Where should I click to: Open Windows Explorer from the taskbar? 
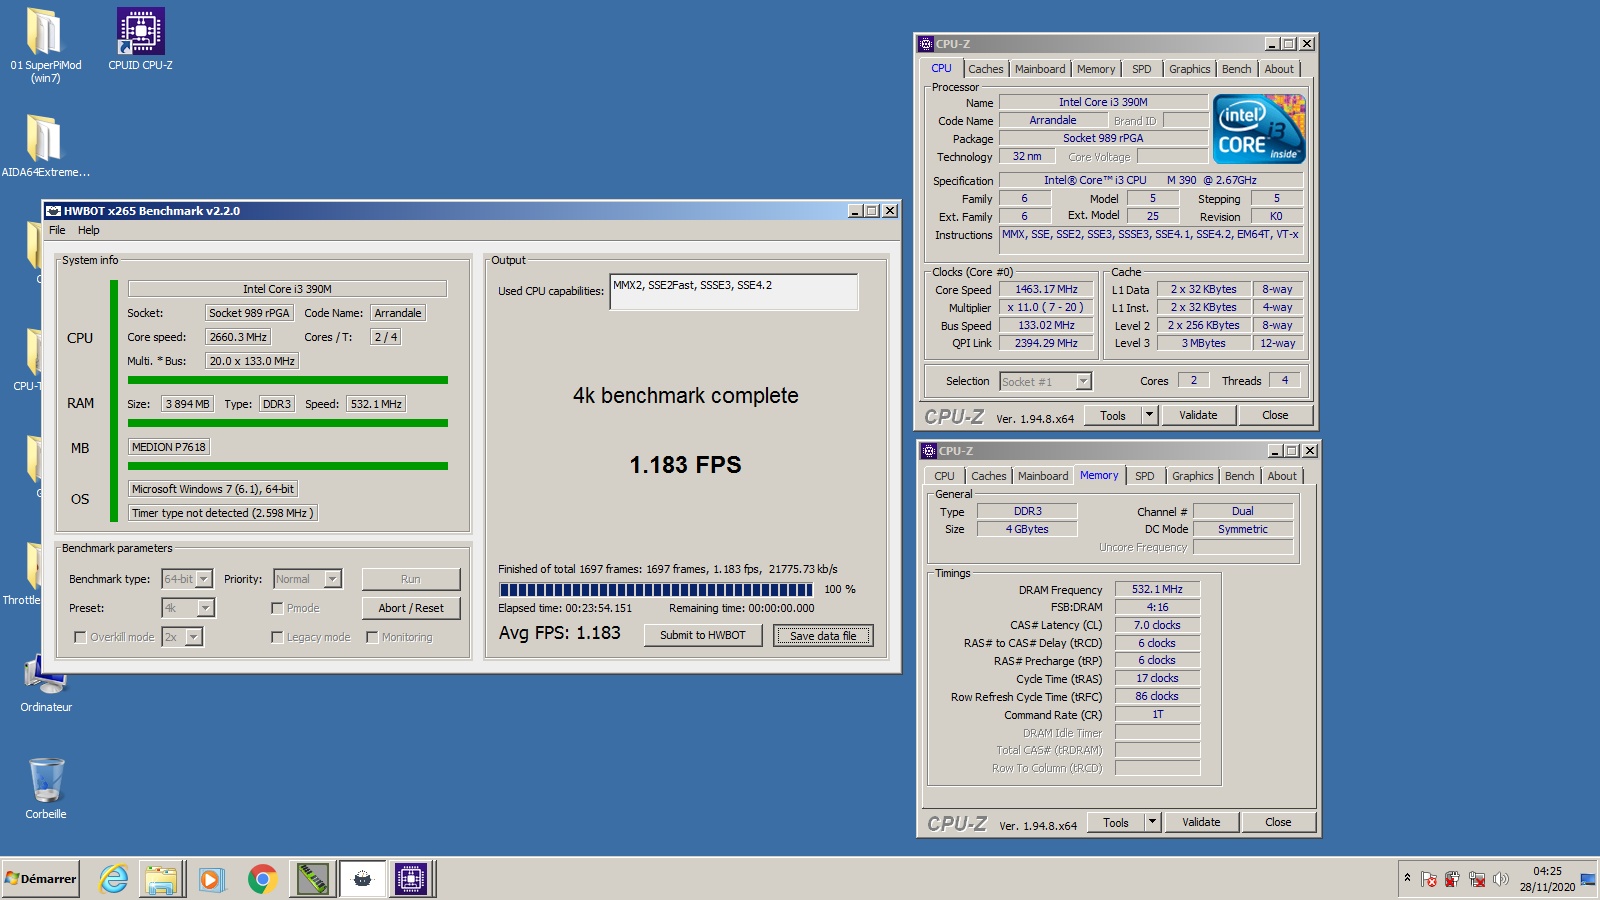(162, 879)
